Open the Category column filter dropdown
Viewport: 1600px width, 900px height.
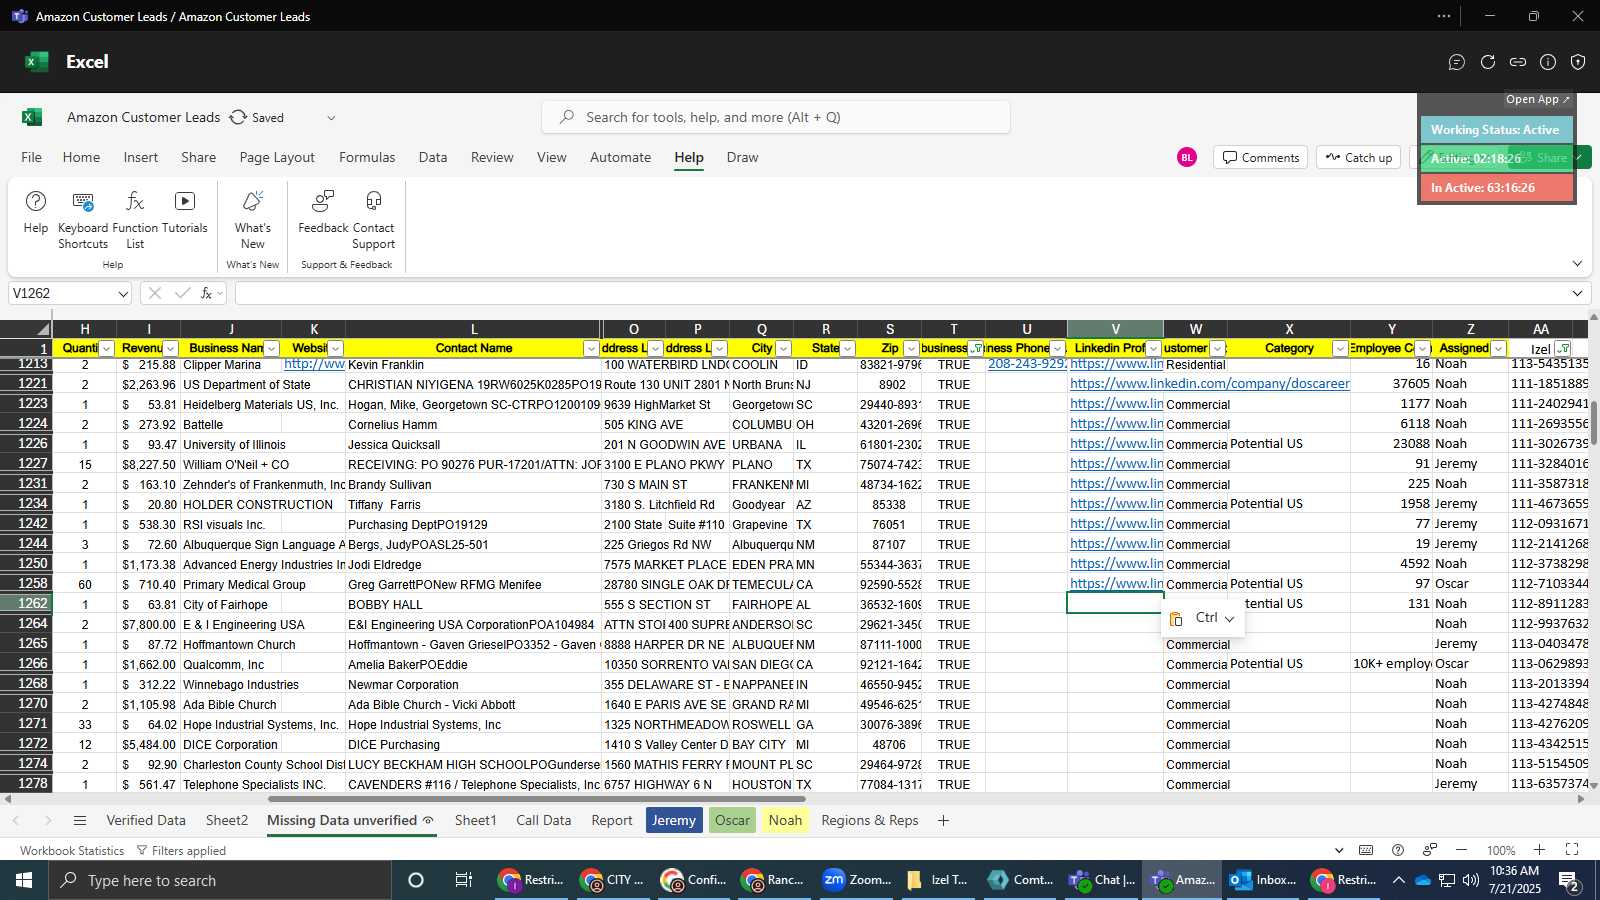tap(1340, 348)
